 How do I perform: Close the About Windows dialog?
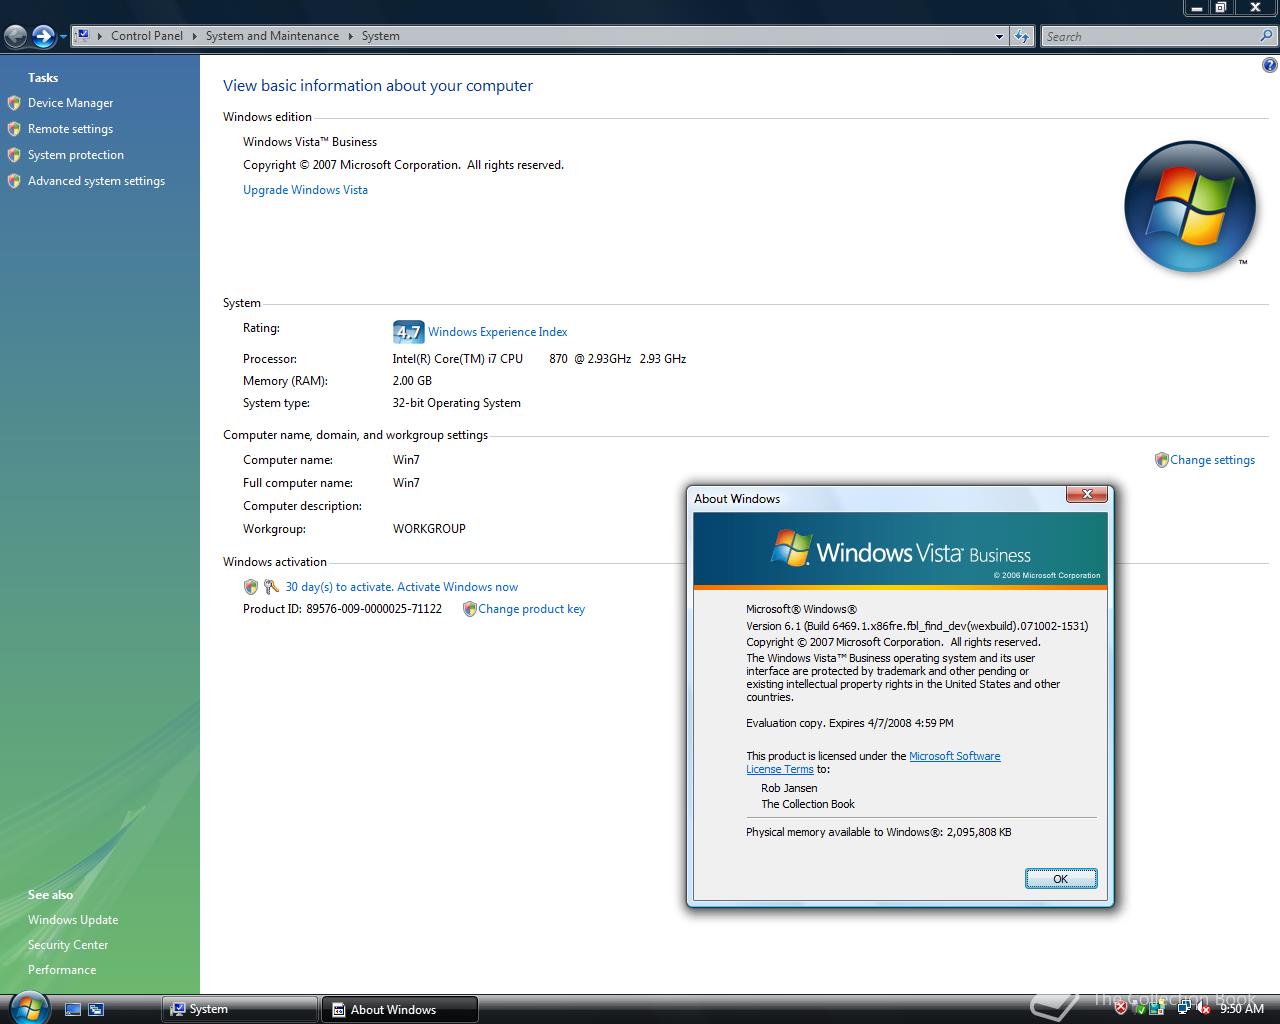tap(1086, 494)
